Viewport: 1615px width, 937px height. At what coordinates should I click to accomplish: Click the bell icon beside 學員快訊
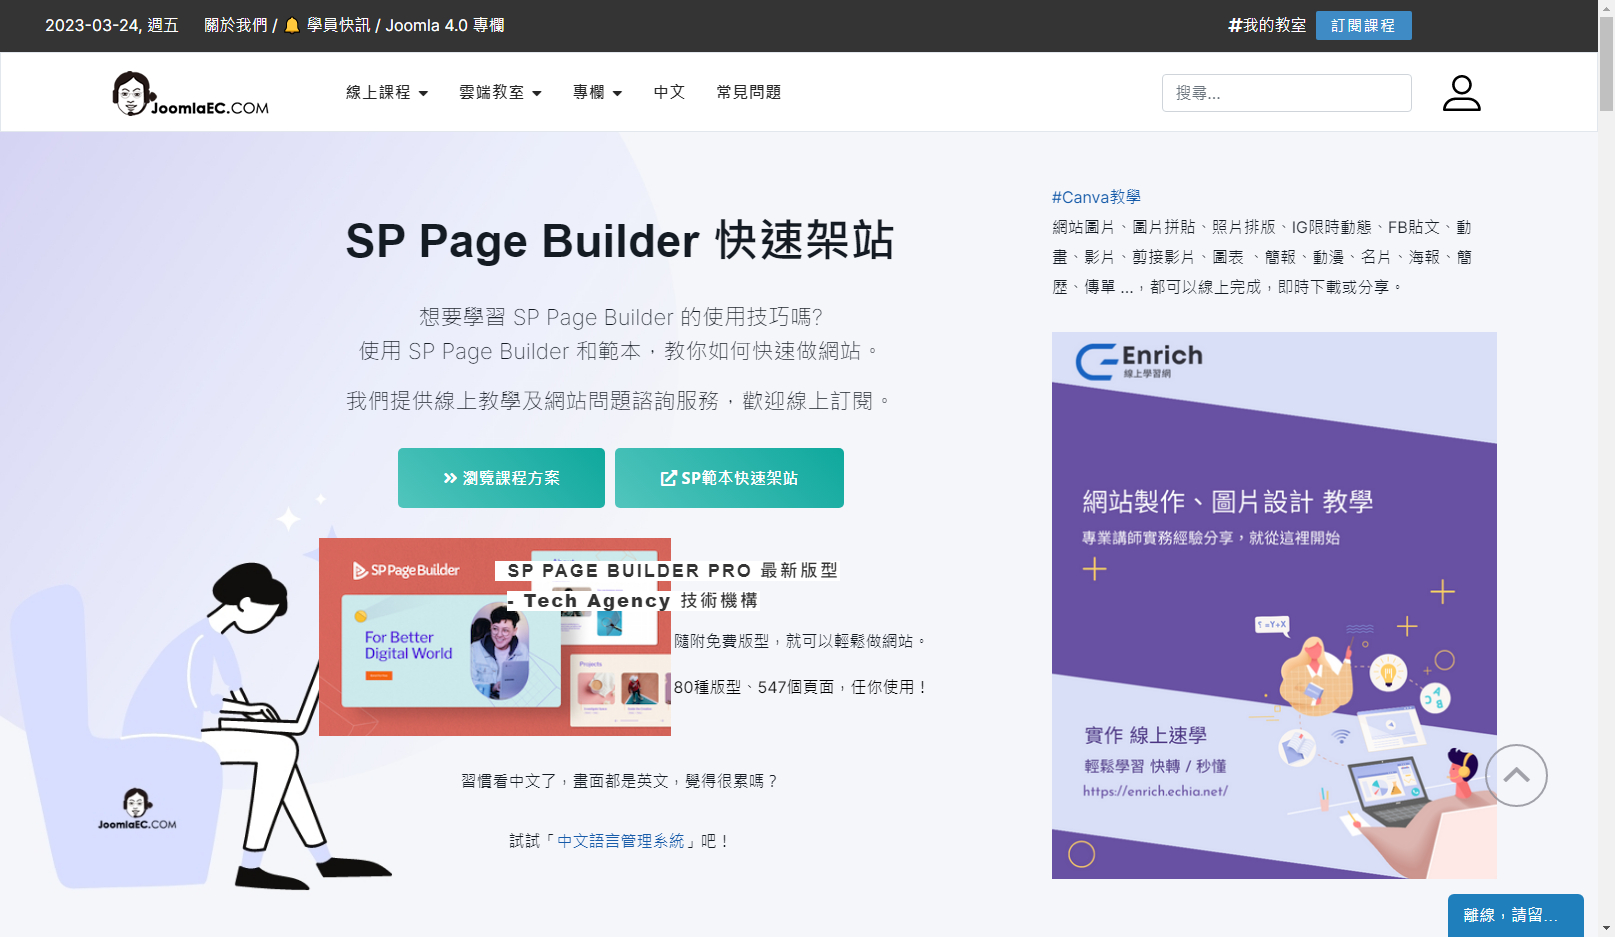pyautogui.click(x=292, y=25)
